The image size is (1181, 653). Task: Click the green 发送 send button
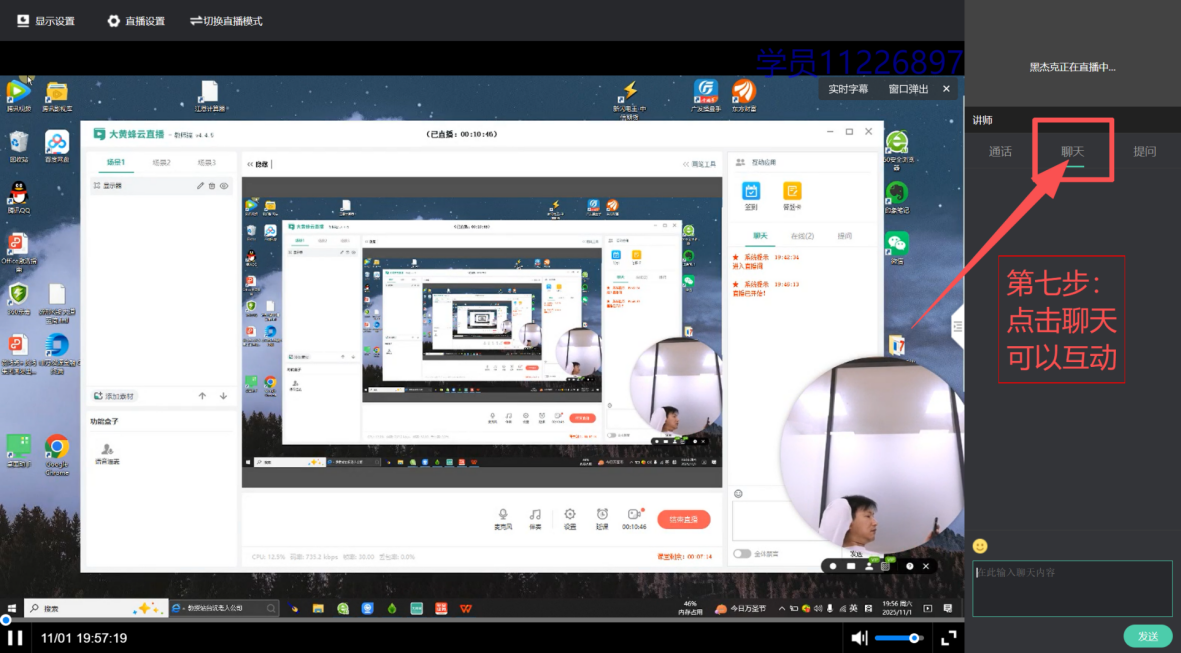(x=1147, y=636)
